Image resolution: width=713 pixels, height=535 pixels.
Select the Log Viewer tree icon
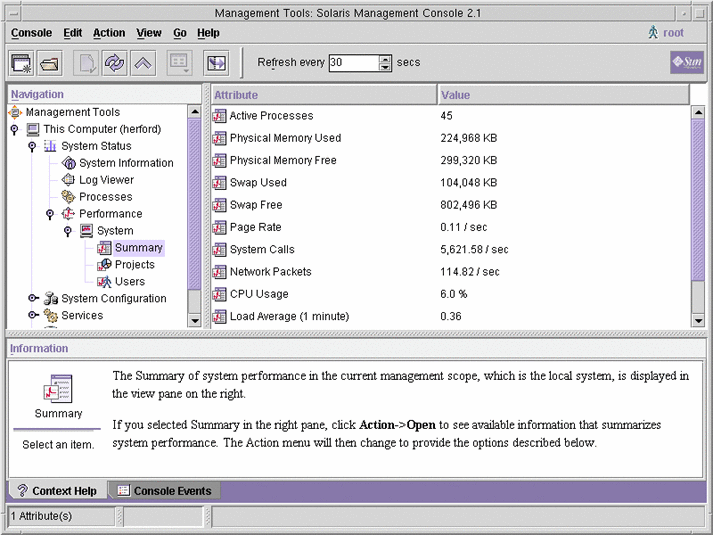point(69,180)
